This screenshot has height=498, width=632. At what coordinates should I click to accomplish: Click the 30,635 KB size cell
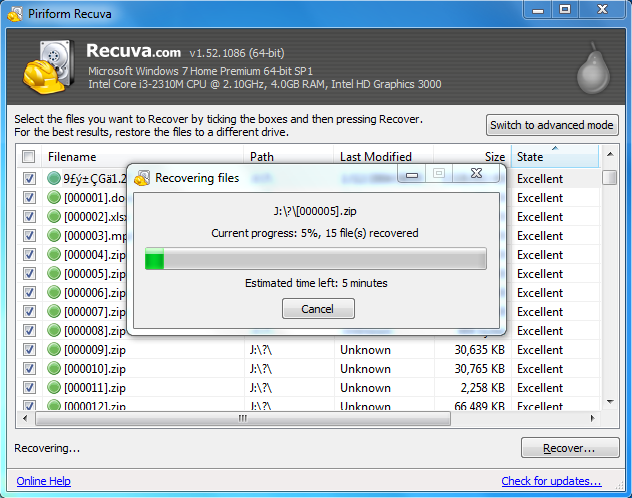pyautogui.click(x=480, y=350)
